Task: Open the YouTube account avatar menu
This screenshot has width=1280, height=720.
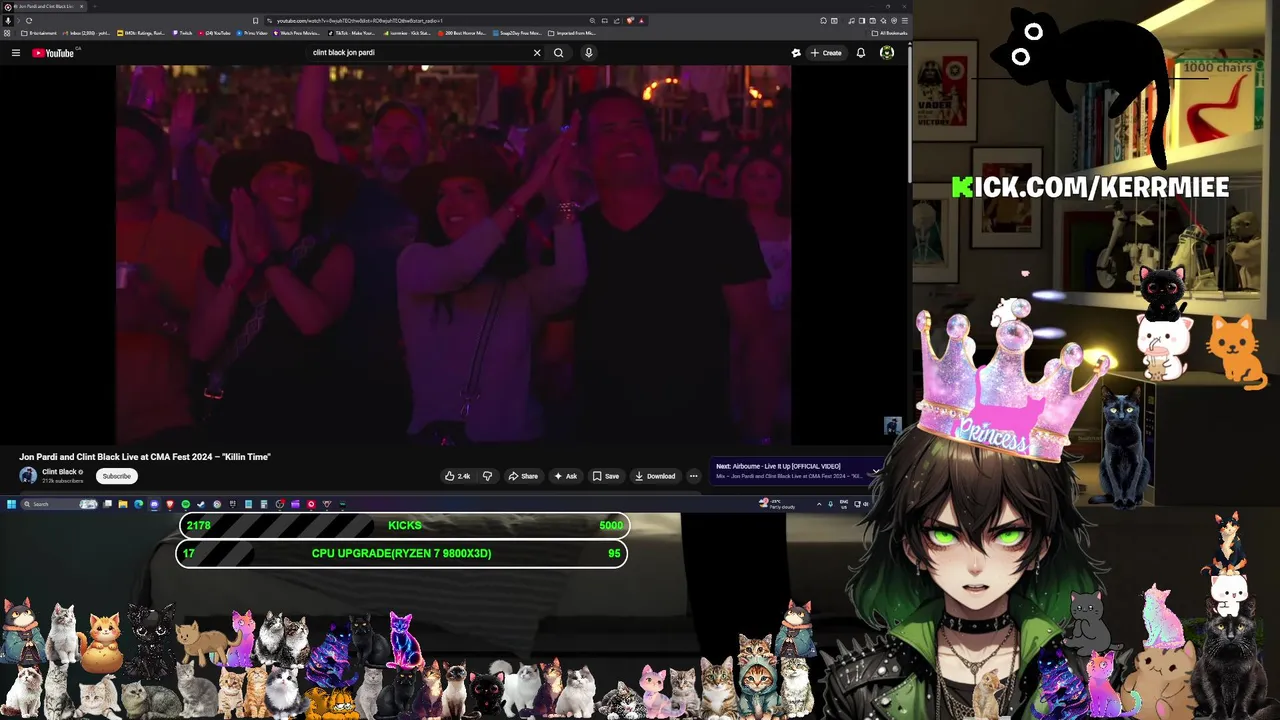Action: 887,53
